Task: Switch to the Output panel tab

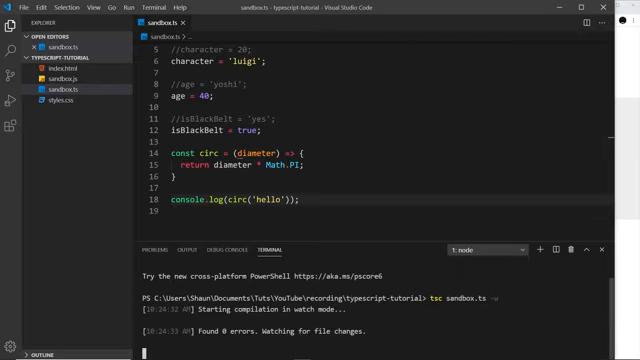Action: pos(187,250)
